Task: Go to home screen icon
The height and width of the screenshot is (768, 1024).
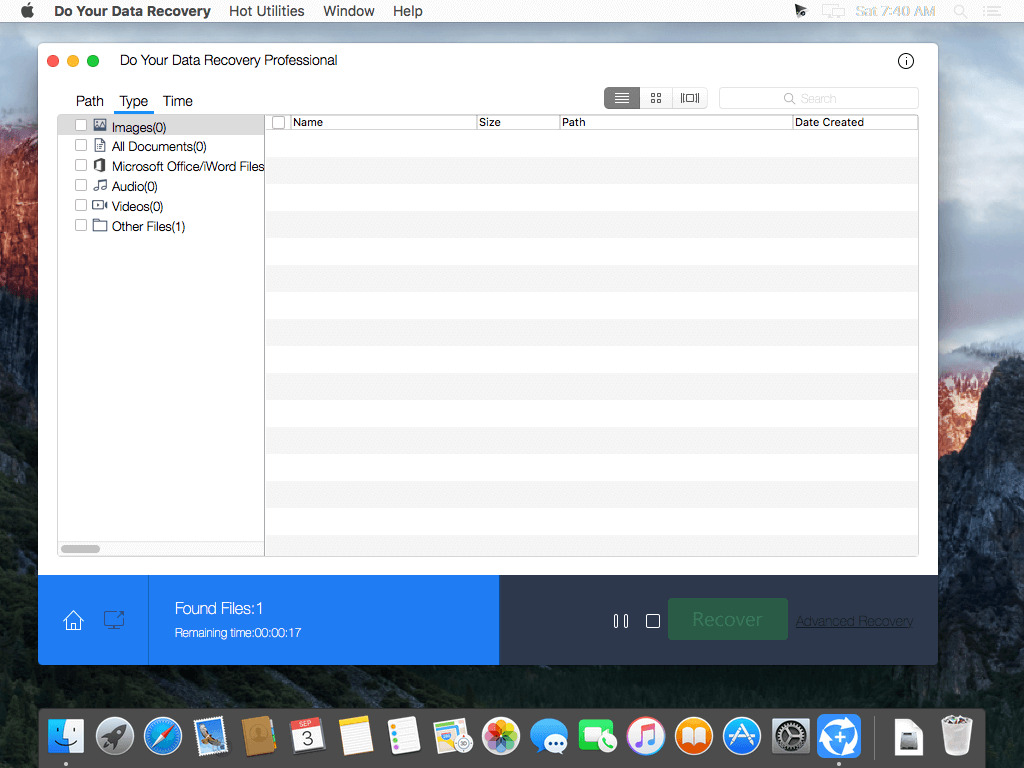Action: pyautogui.click(x=73, y=620)
